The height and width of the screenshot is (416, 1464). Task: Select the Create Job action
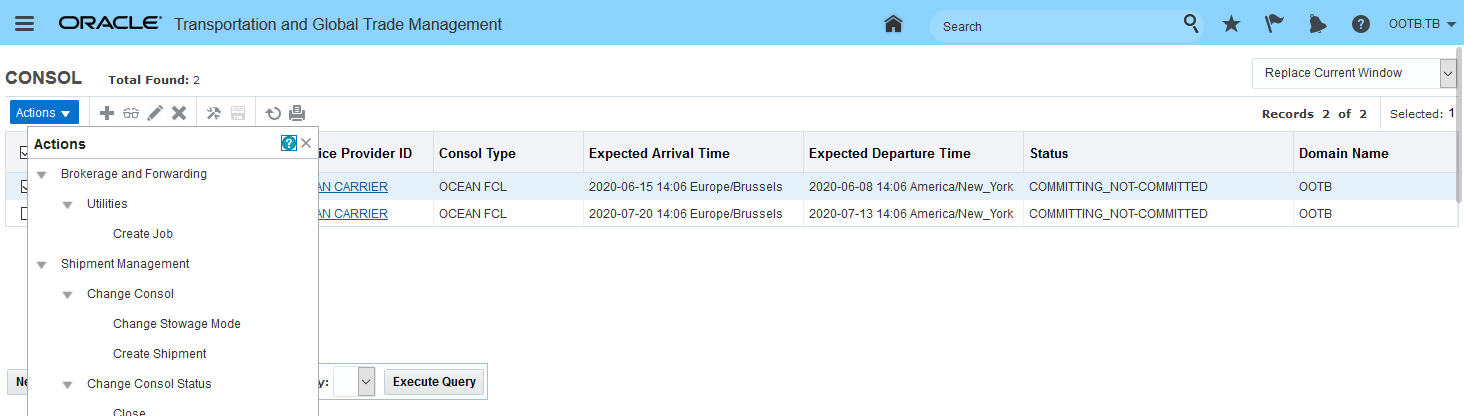coord(143,234)
